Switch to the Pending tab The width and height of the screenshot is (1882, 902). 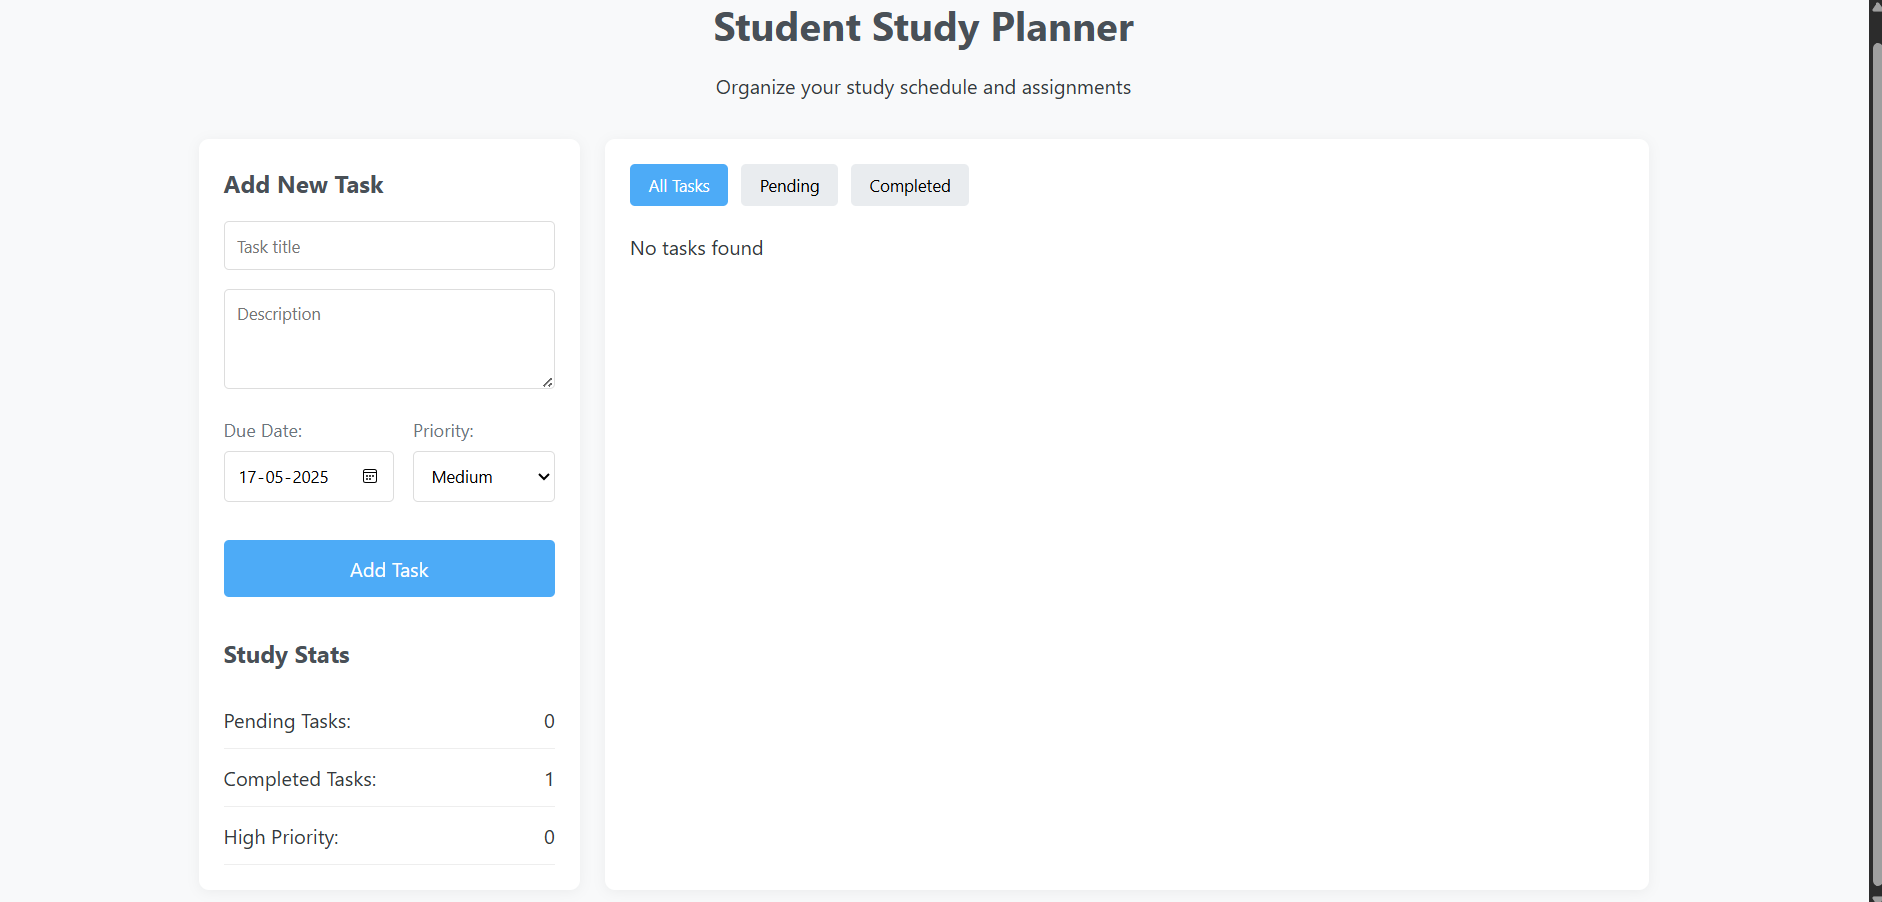789,185
